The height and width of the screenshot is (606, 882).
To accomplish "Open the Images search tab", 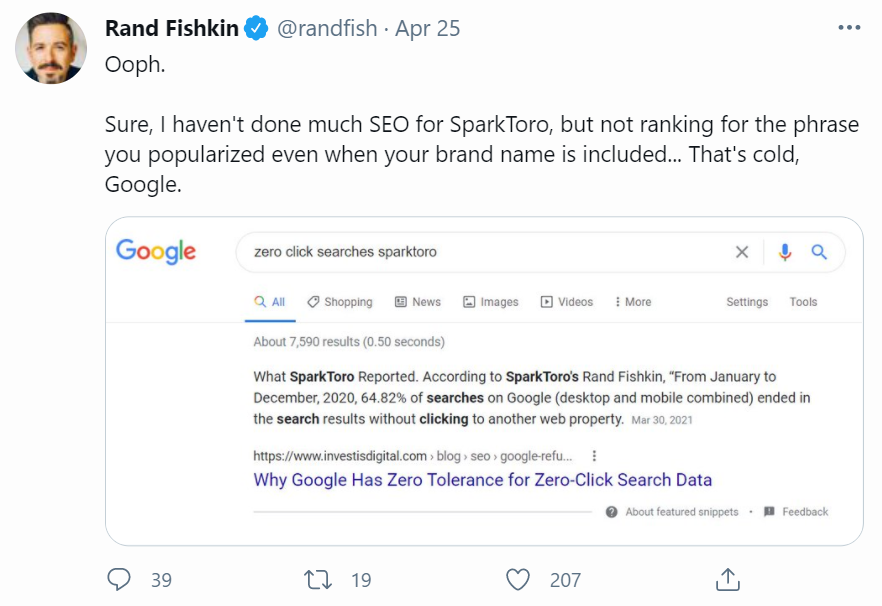I will [491, 302].
